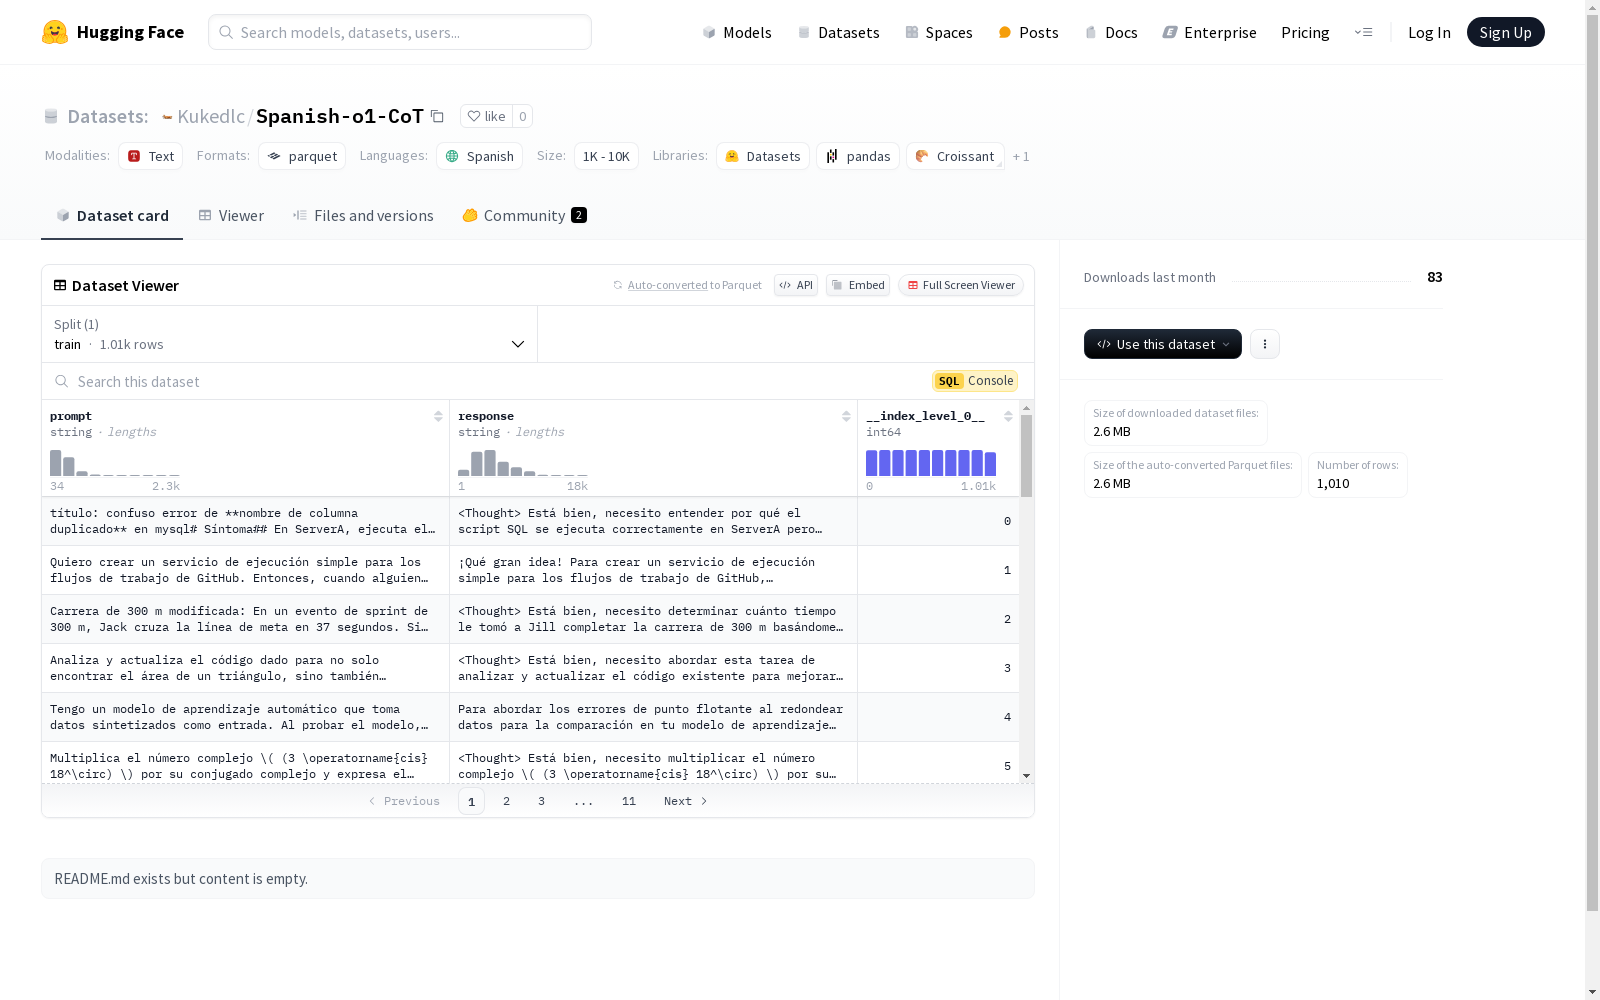Switch to the Viewer tab
Viewport: 1600px width, 1000px height.
pos(231,215)
